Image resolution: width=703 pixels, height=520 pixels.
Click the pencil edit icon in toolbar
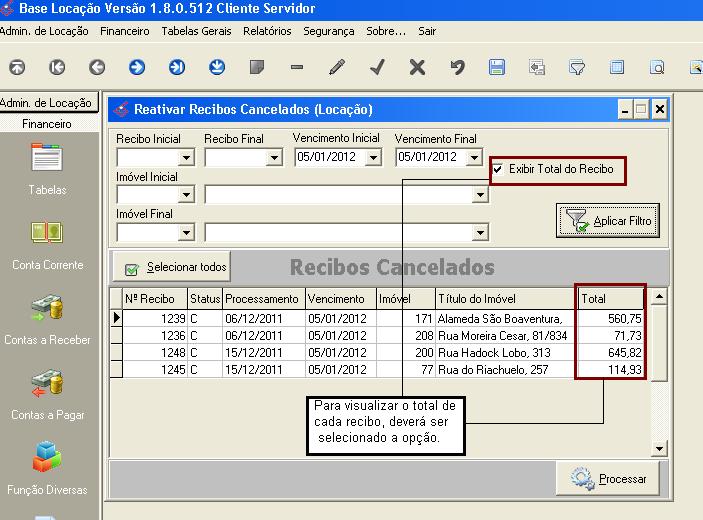pyautogui.click(x=337, y=68)
